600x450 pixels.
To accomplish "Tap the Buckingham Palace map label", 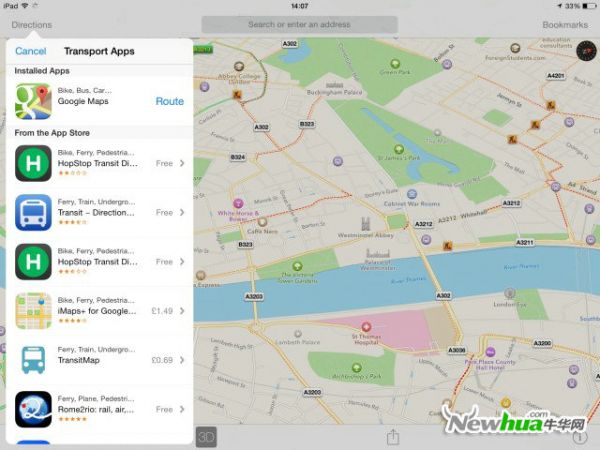I will click(334, 92).
